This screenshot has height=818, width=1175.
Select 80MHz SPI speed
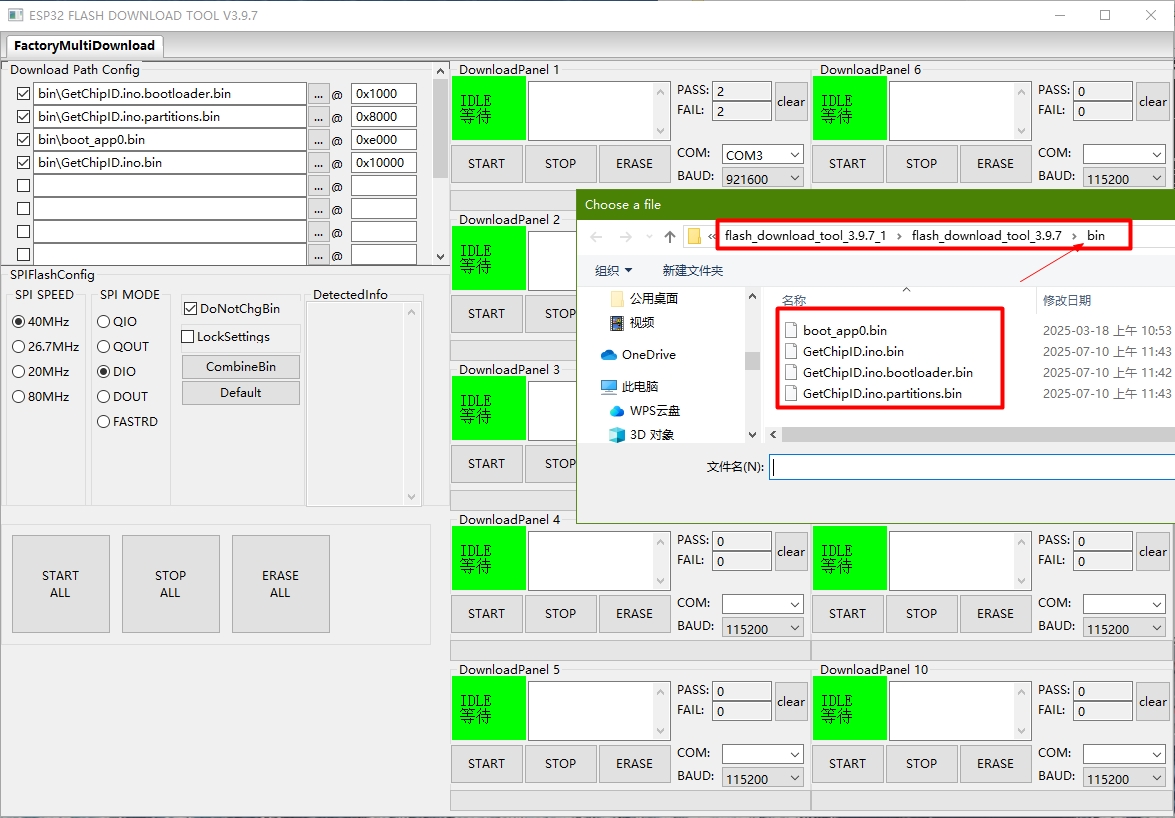[19, 397]
